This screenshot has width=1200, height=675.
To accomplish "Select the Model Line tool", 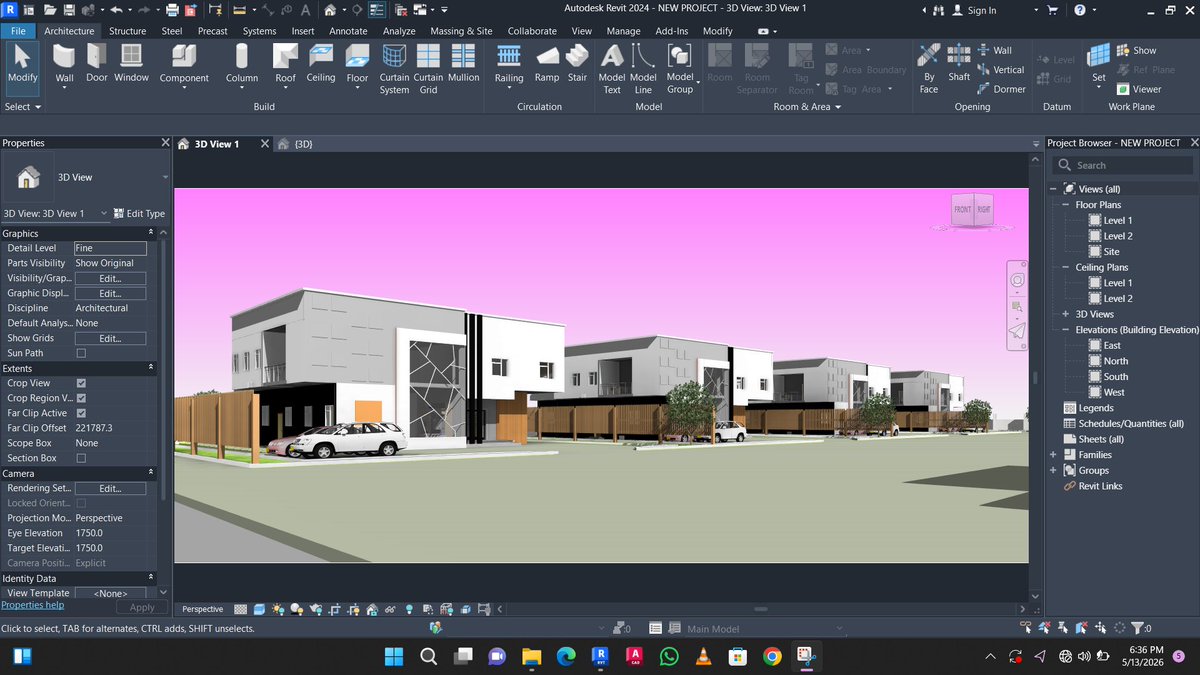I will (643, 68).
